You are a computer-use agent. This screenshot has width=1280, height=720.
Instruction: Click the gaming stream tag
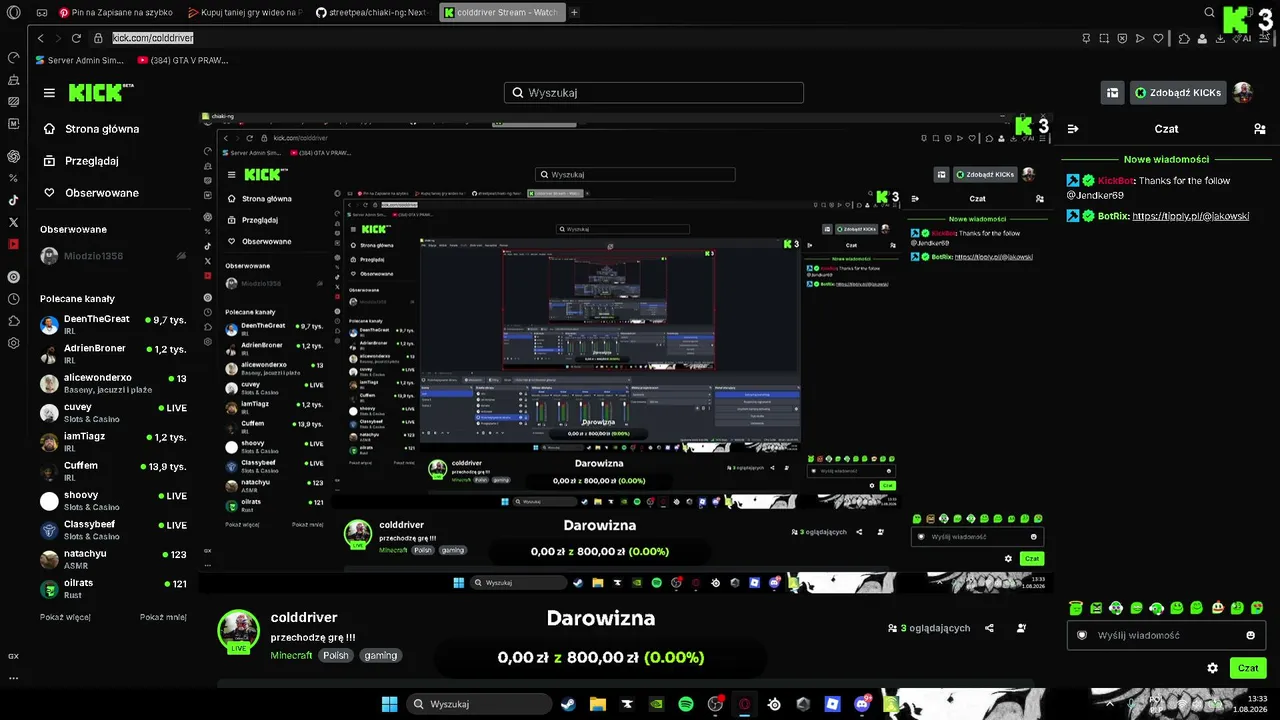click(x=381, y=656)
